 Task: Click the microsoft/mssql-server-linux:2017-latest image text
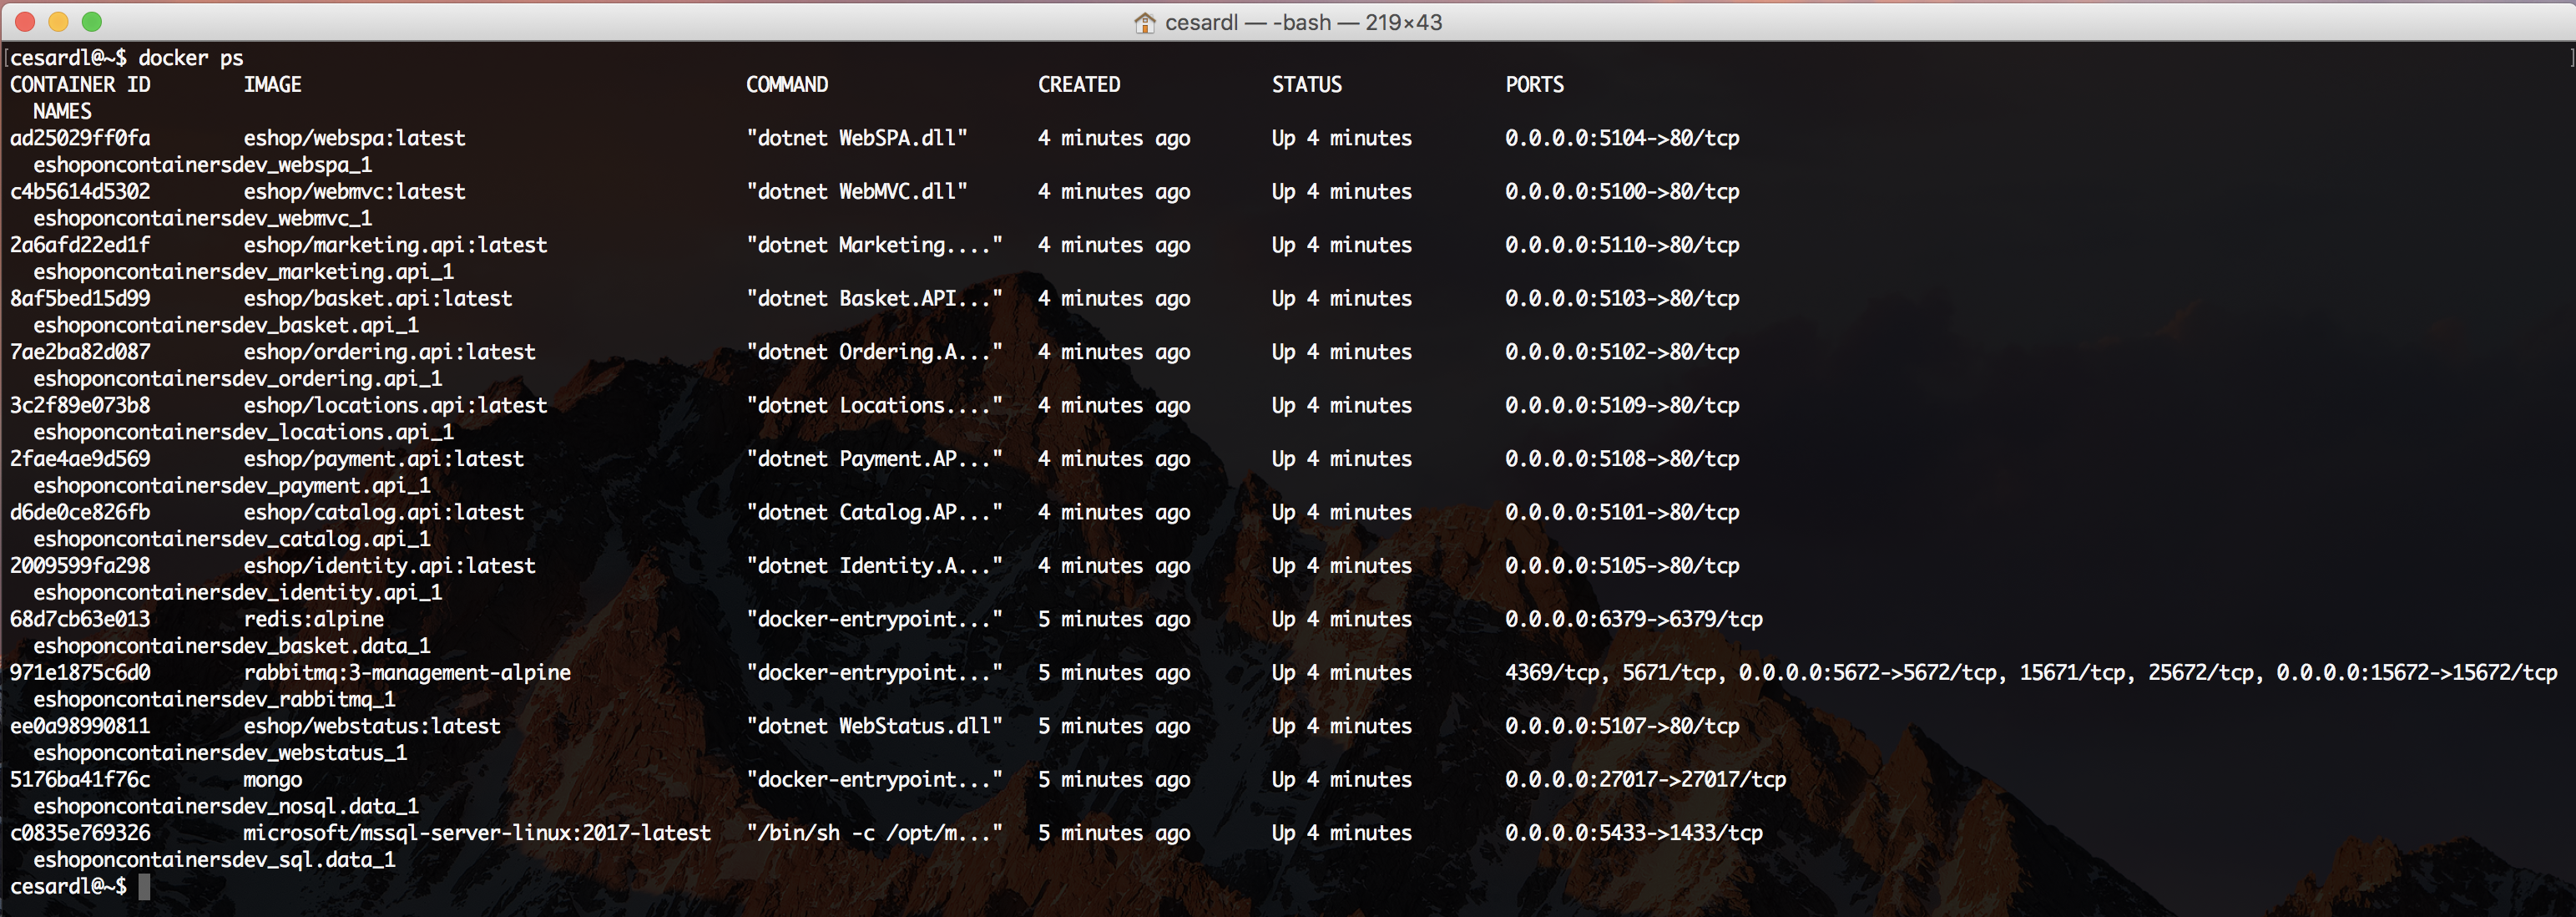477,833
